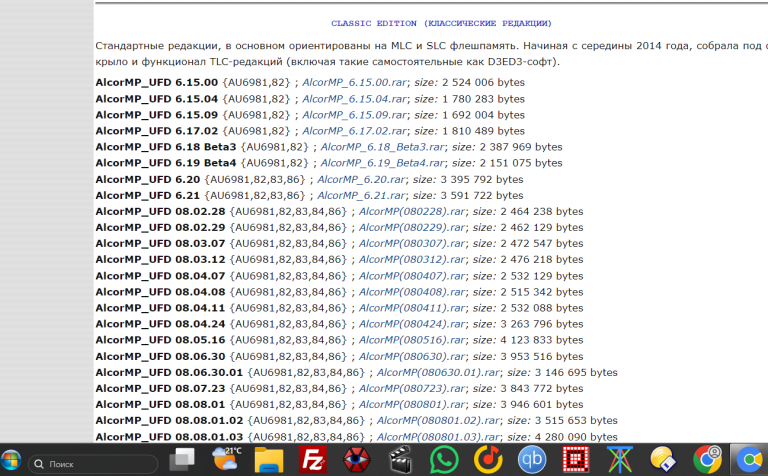Download AlcorMP(080229).rar
Image resolution: width=768 pixels, height=476 pixels.
[x=412, y=228]
